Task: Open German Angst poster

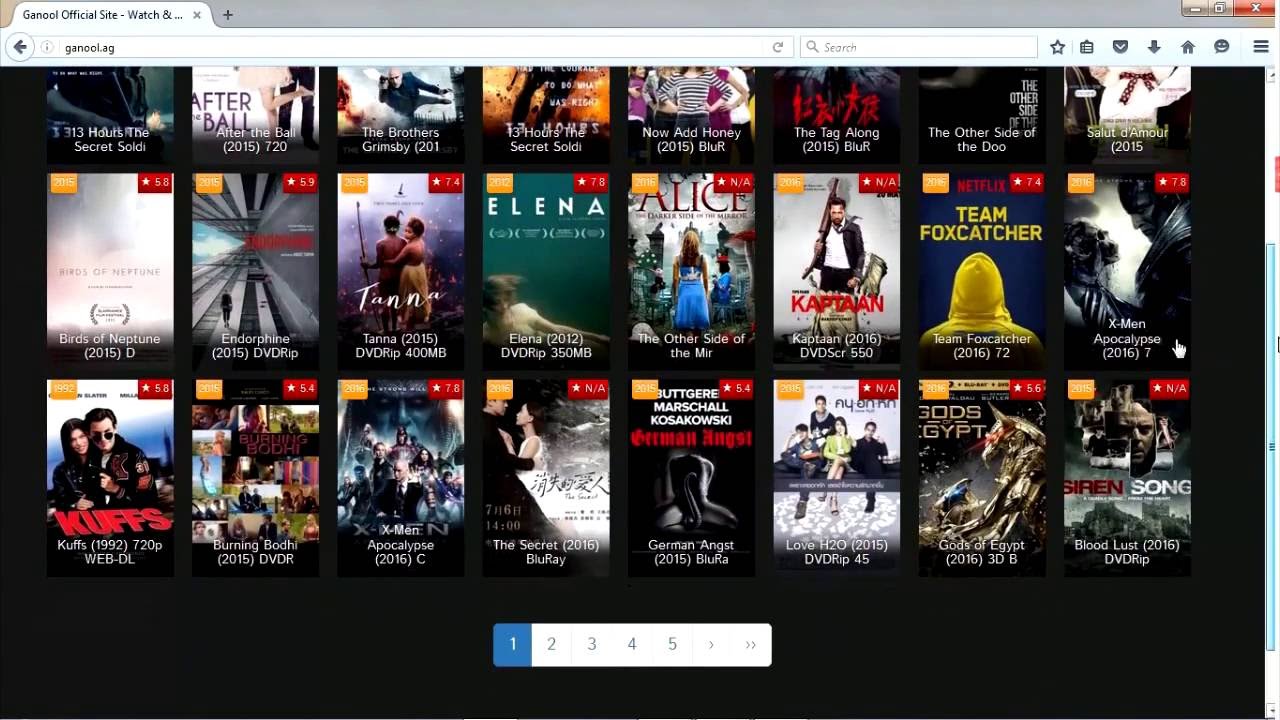Action: pos(691,478)
